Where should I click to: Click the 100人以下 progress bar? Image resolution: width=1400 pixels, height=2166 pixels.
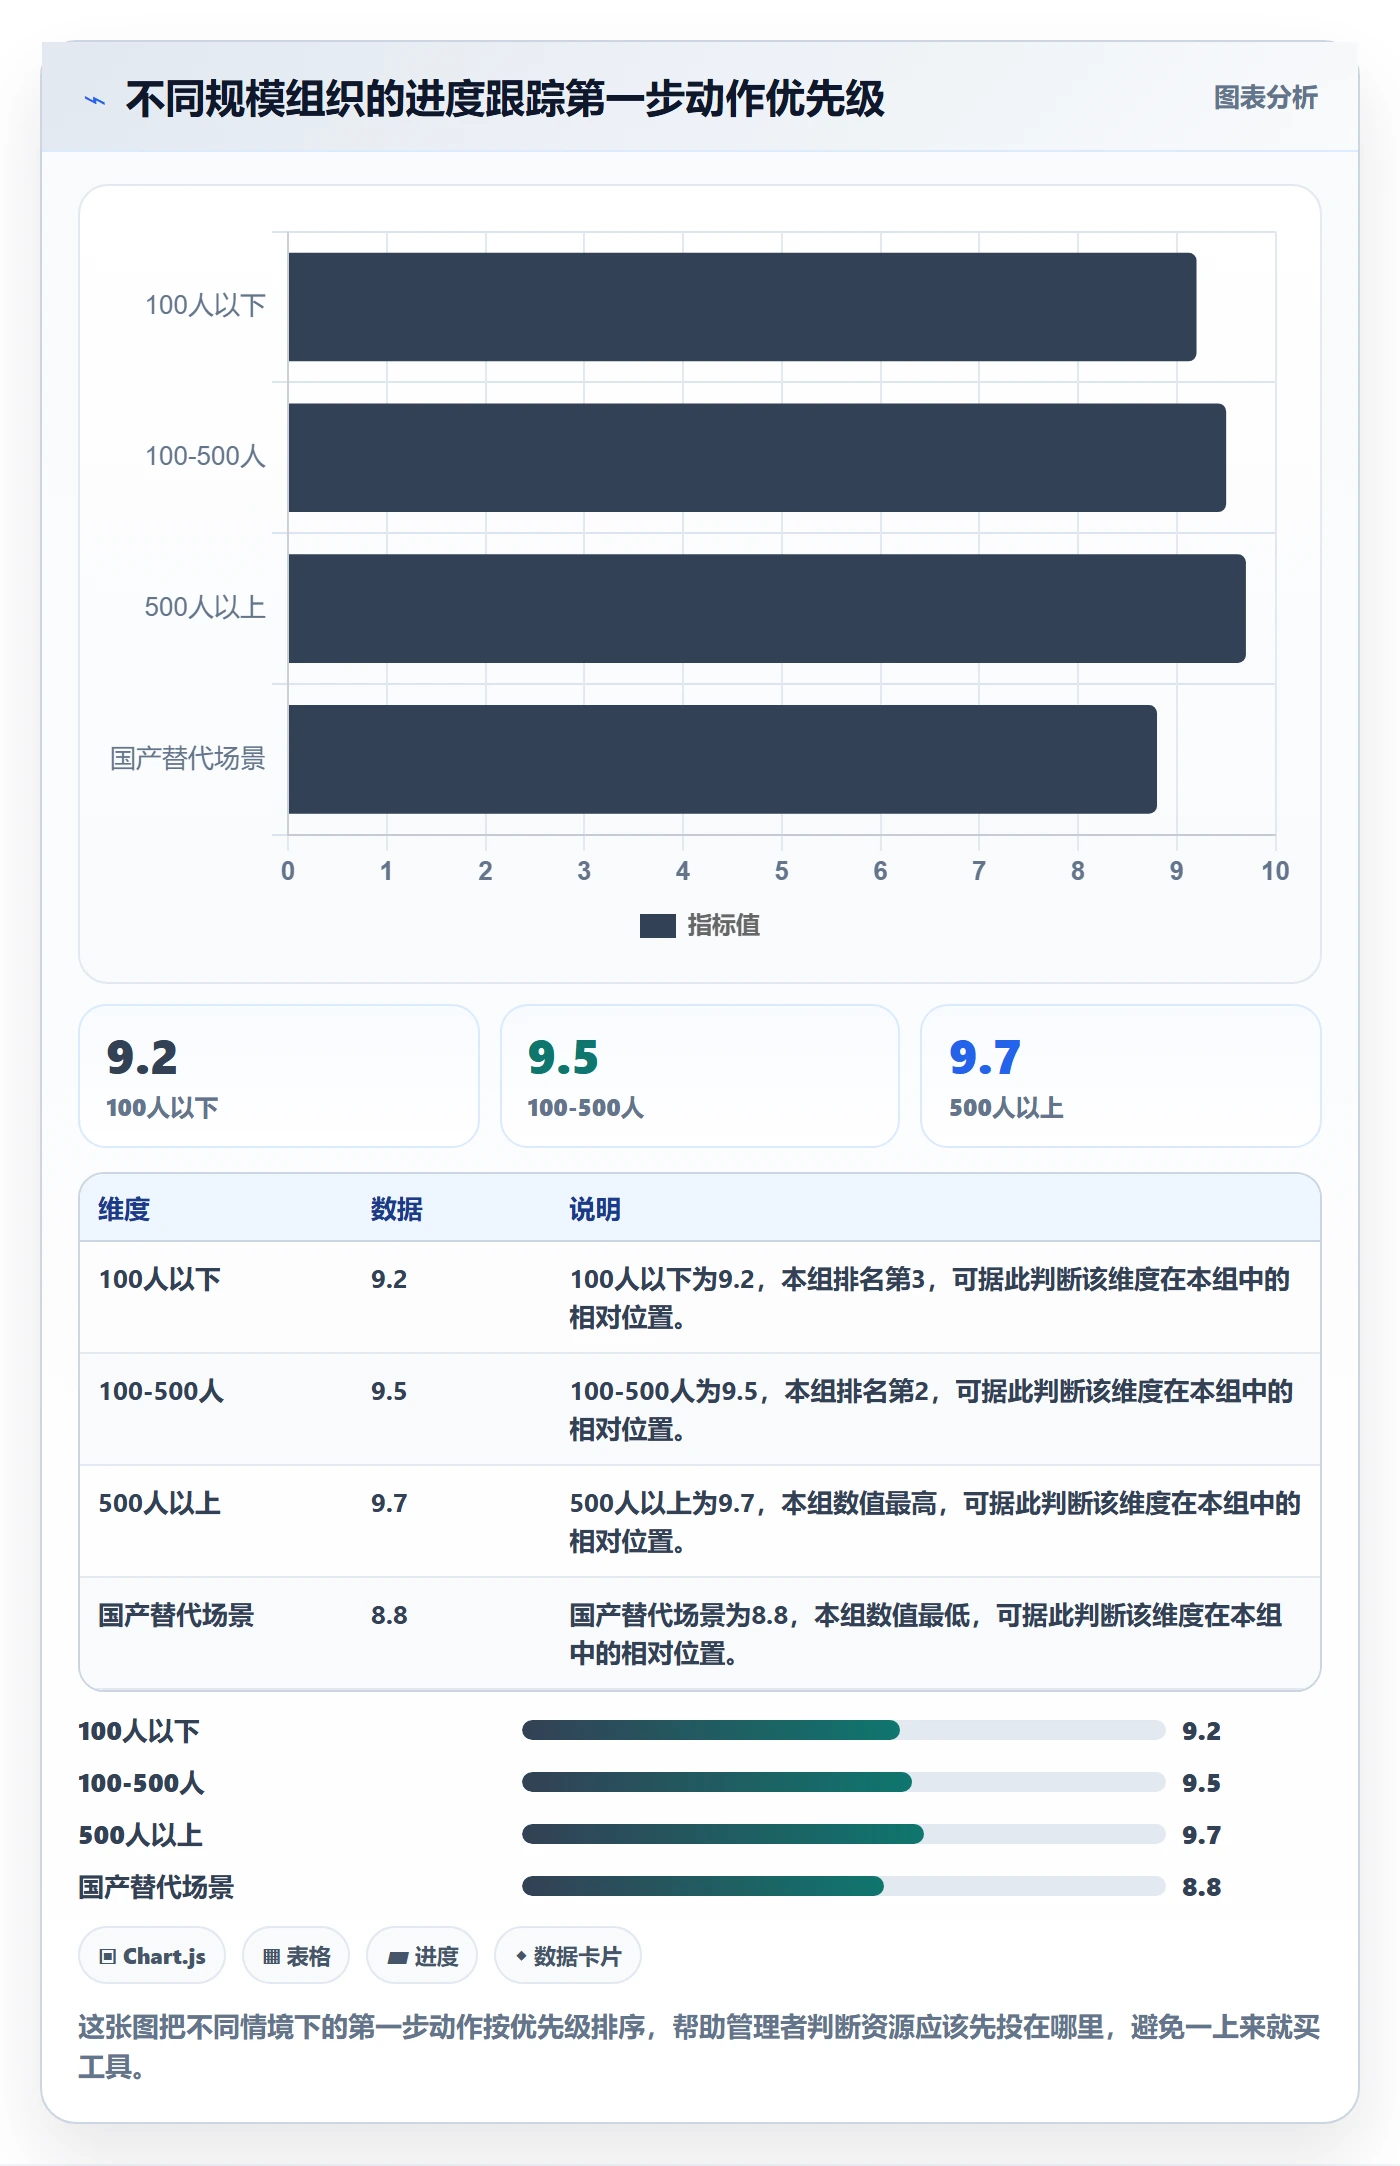(x=843, y=1730)
